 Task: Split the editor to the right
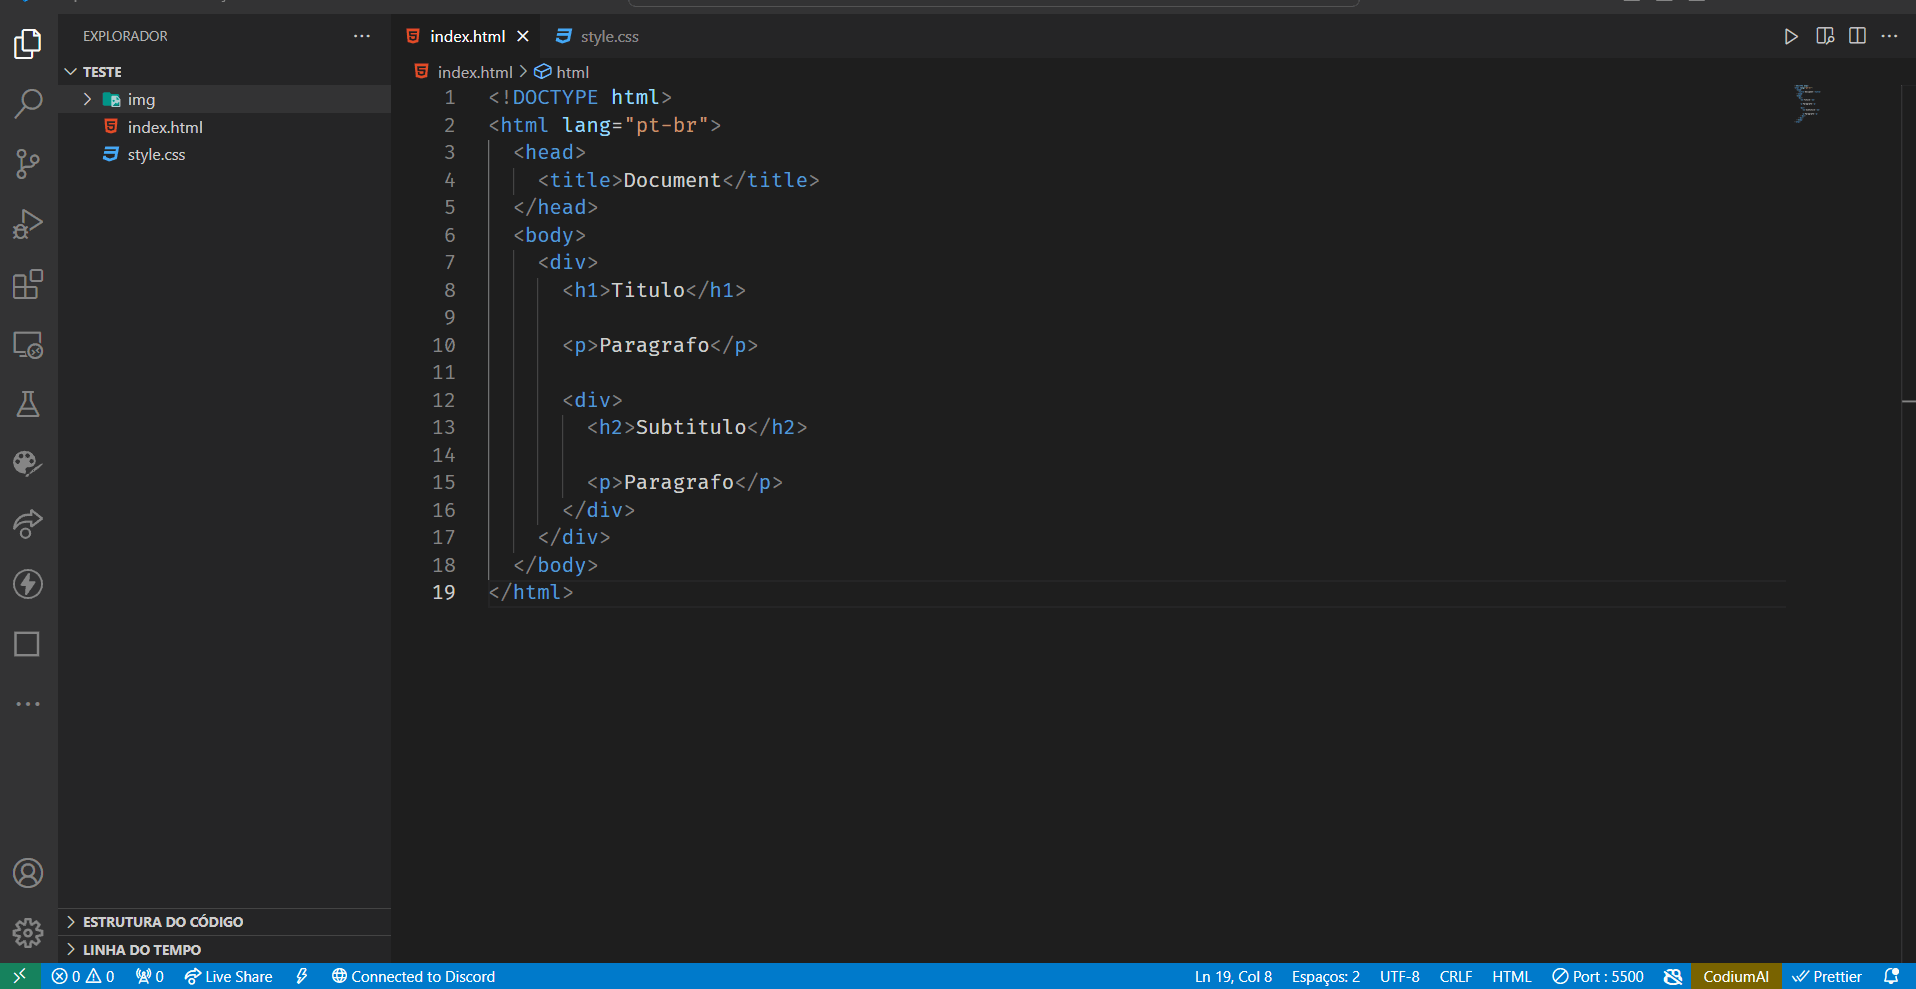[1857, 36]
